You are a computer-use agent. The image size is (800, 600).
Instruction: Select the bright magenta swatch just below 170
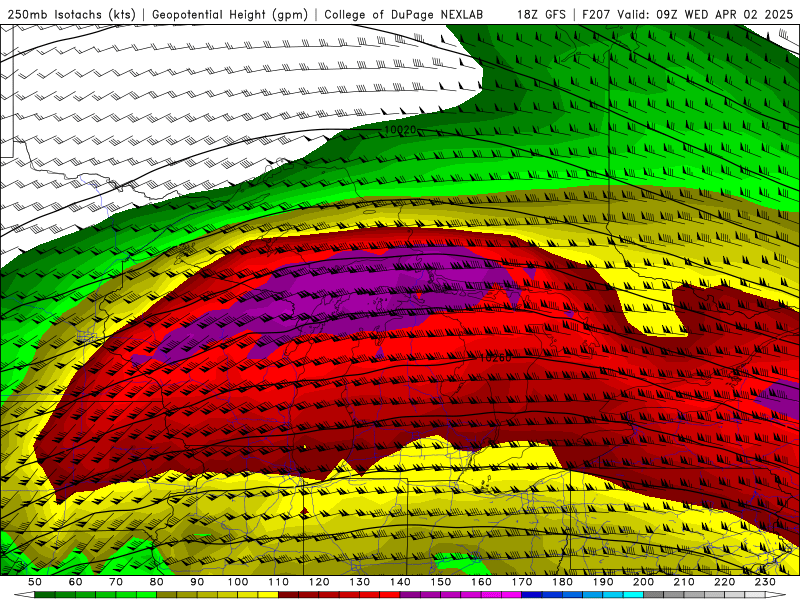[x=511, y=595]
